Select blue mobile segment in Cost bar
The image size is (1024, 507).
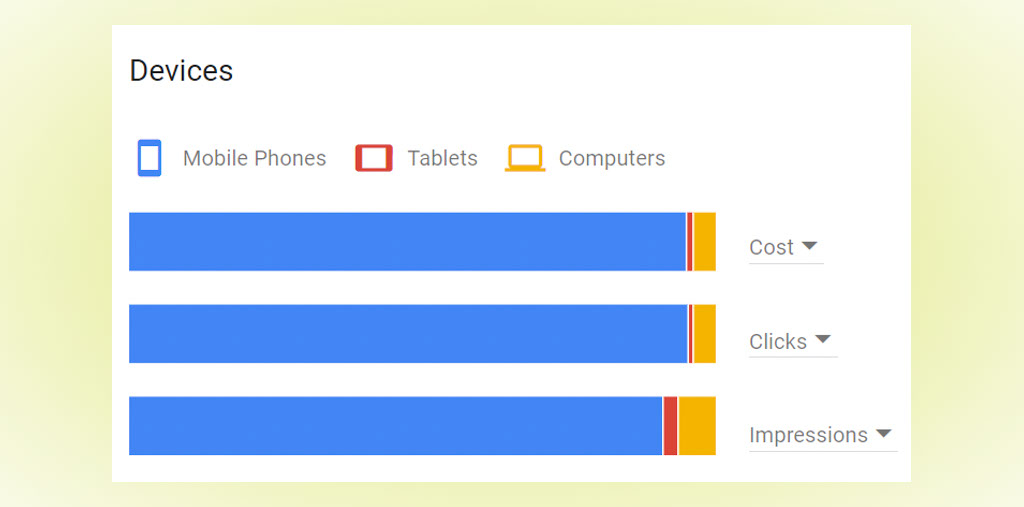(408, 242)
